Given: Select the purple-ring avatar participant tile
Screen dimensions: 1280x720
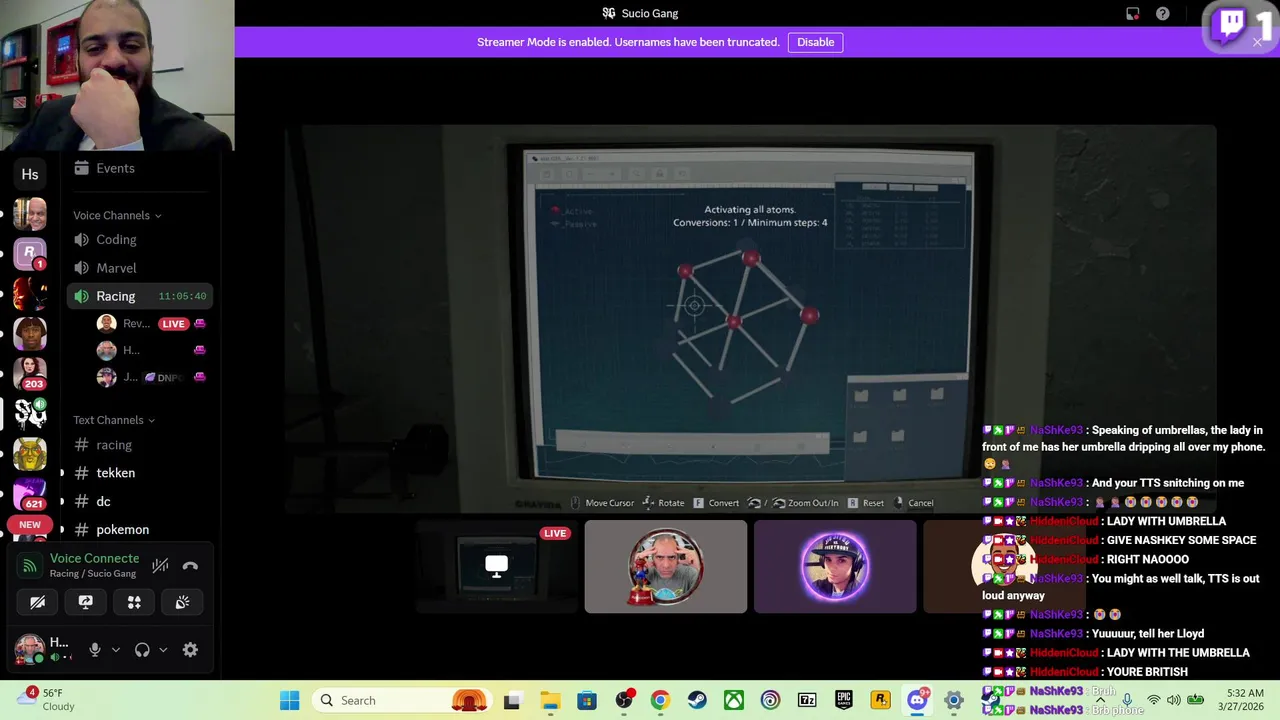Looking at the screenshot, I should coord(835,566).
